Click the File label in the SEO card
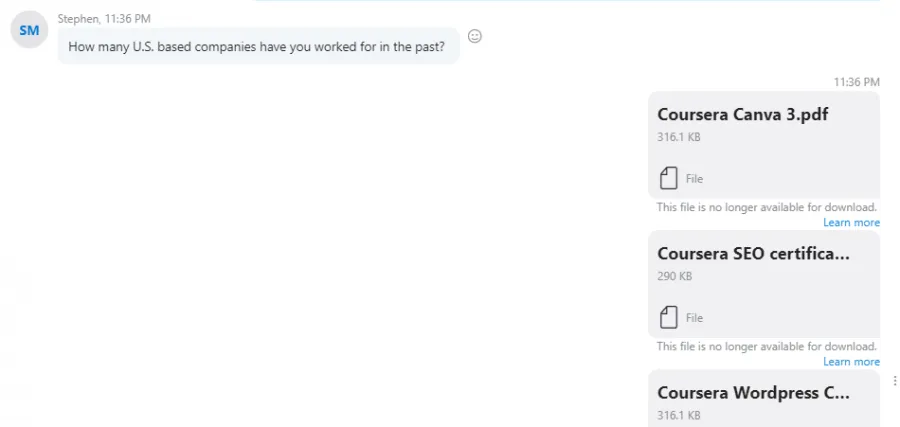 [x=694, y=317]
